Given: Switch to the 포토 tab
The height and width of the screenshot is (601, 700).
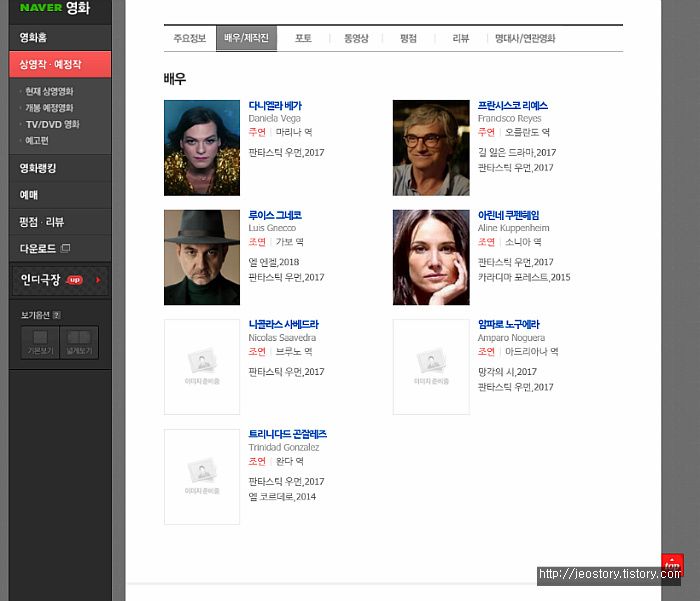Looking at the screenshot, I should pos(303,38).
